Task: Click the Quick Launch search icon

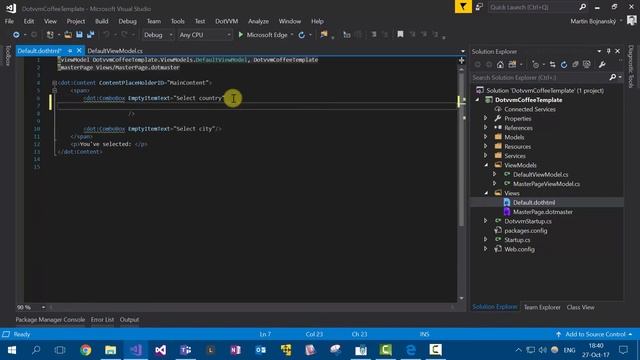Action: coord(582,7)
